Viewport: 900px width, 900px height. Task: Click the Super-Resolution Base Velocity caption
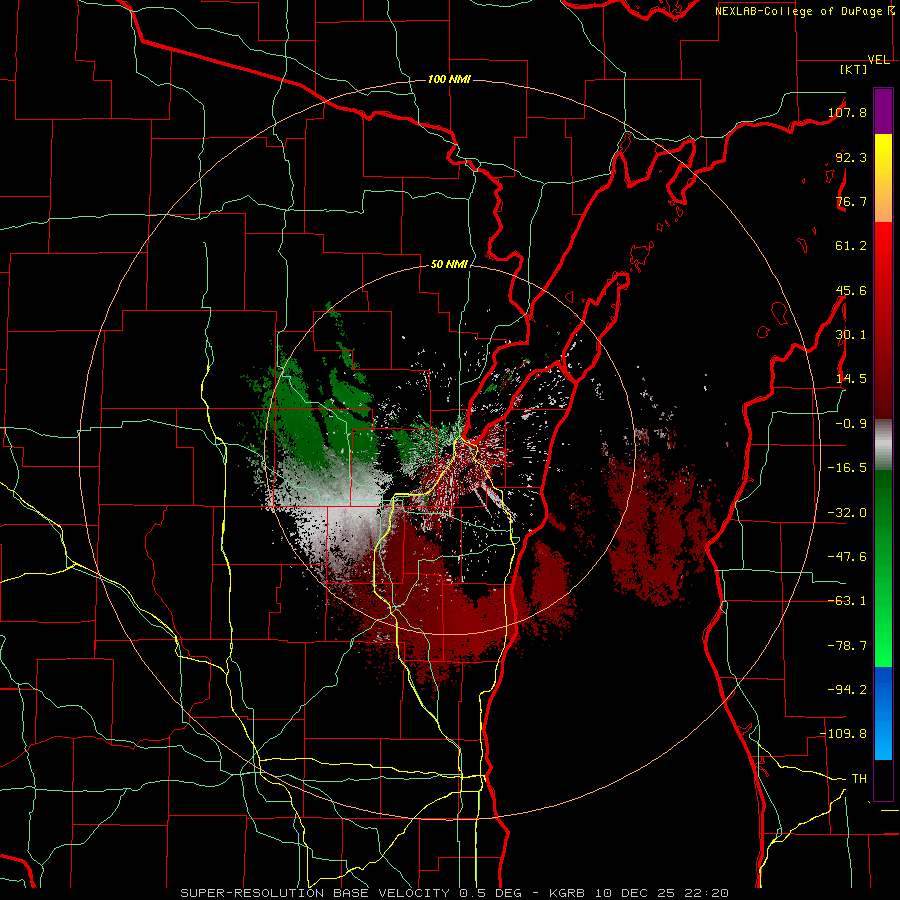coord(455,893)
